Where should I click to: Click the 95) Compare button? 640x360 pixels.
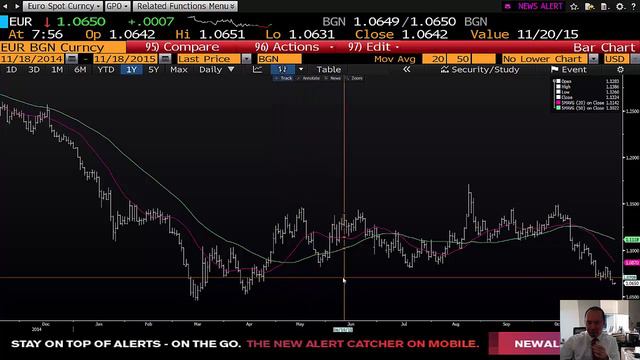[182, 47]
